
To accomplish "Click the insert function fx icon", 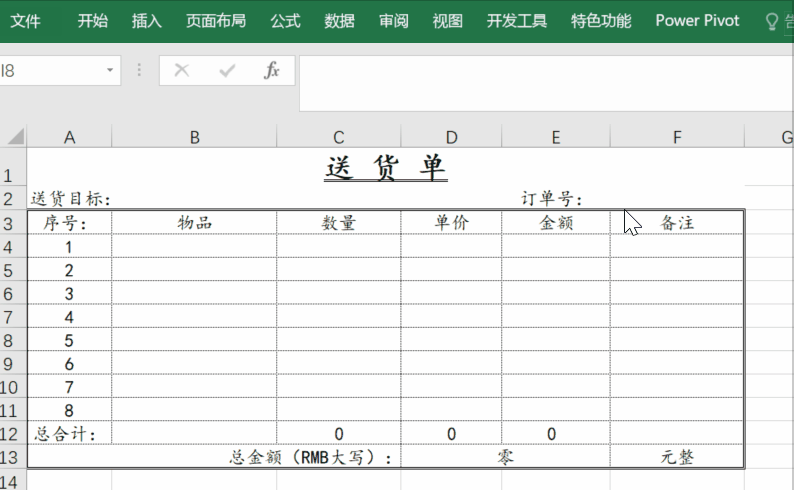I will tap(272, 70).
